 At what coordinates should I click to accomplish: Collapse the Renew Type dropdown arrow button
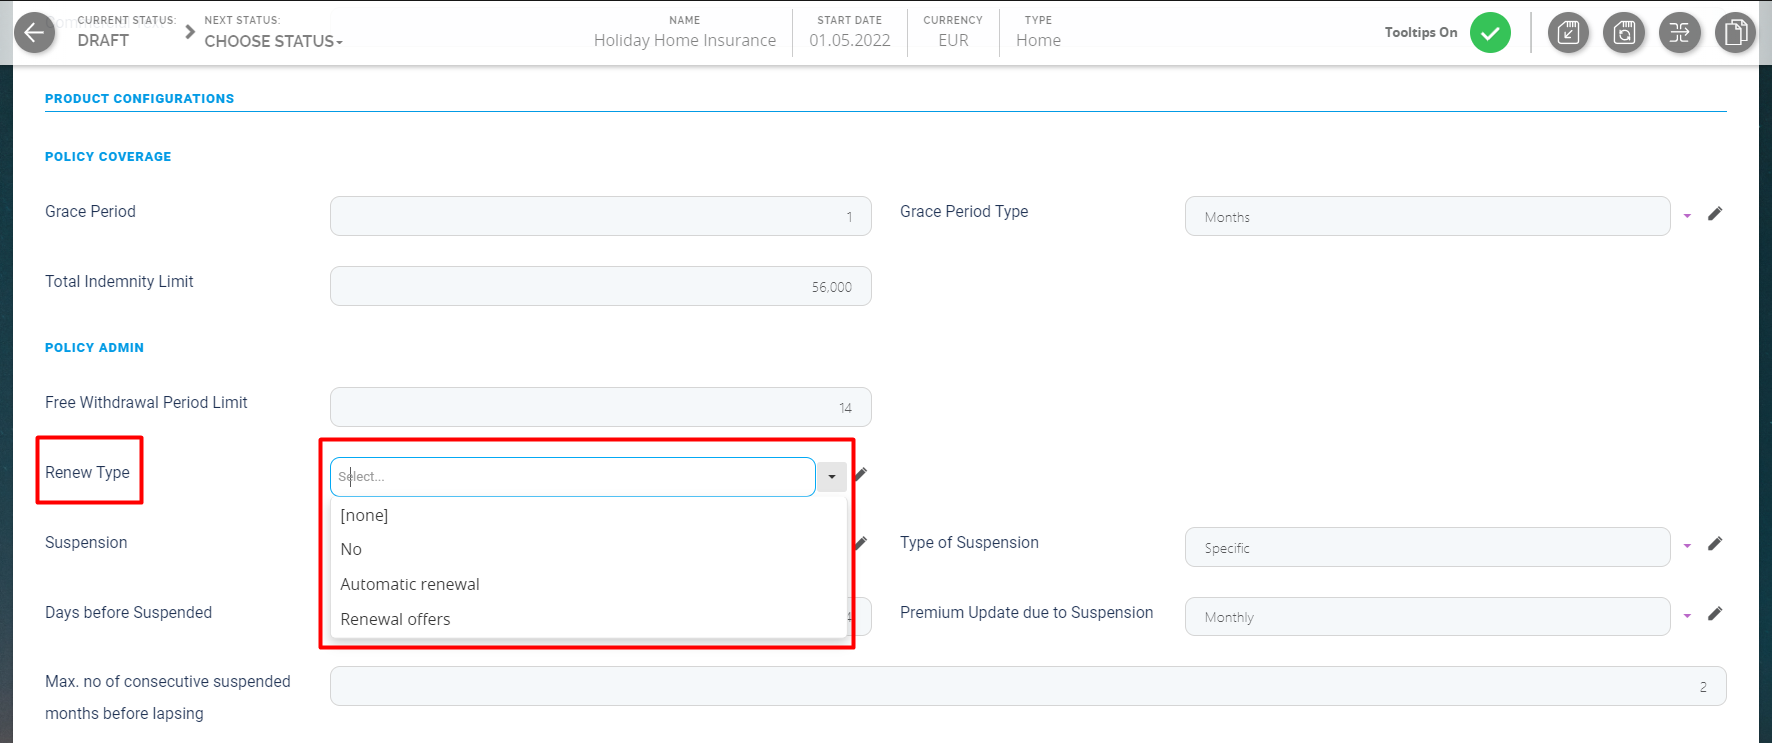[x=831, y=477]
